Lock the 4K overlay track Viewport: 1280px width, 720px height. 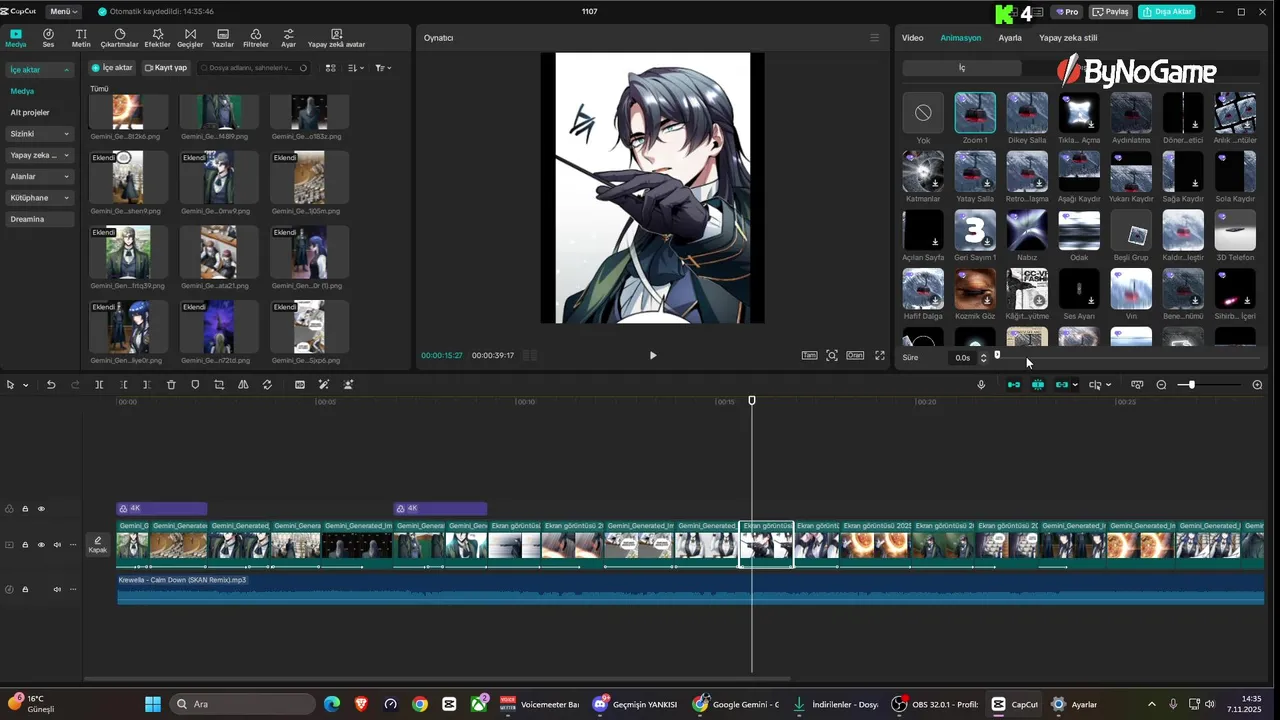[x=25, y=509]
